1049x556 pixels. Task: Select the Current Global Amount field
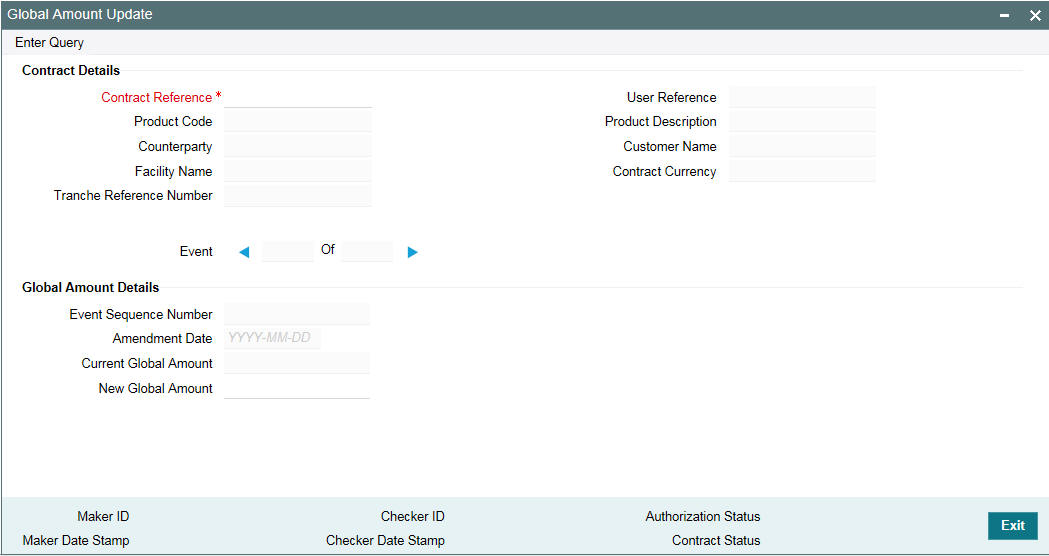297,363
